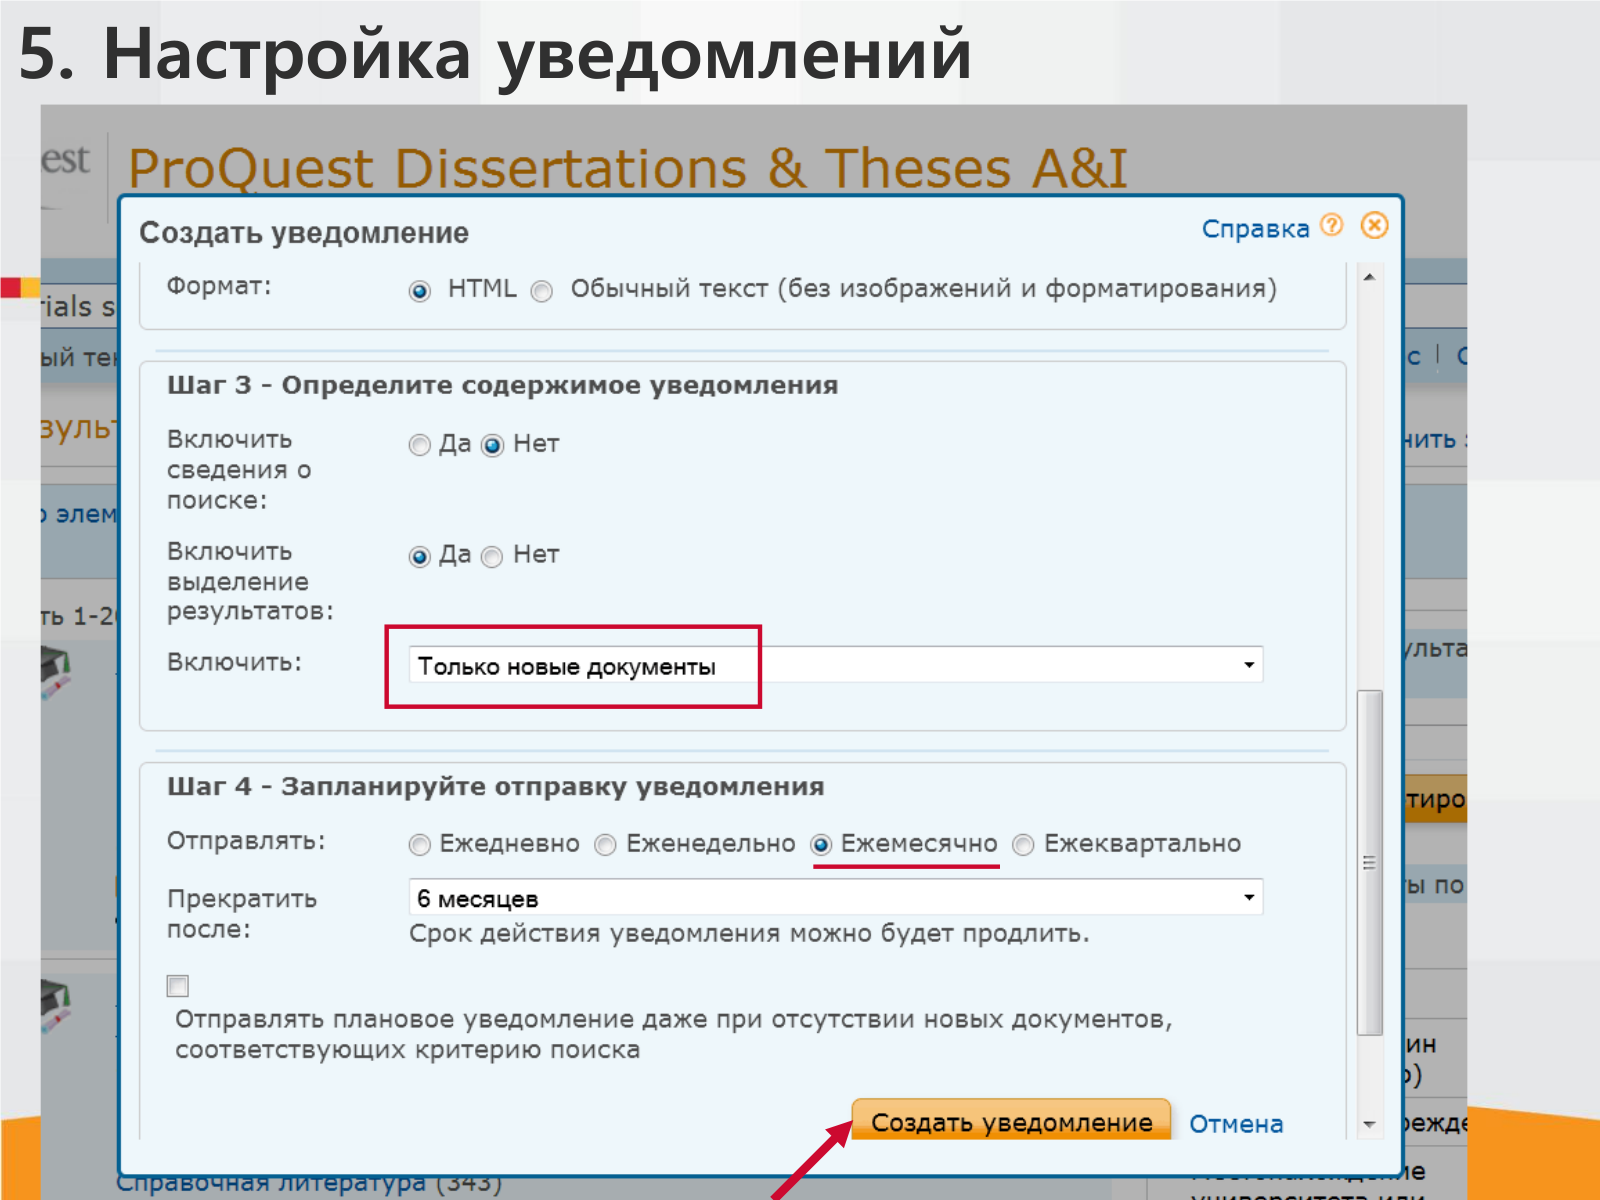Click the Отмена link
The height and width of the screenshot is (1200, 1600).
(1236, 1124)
